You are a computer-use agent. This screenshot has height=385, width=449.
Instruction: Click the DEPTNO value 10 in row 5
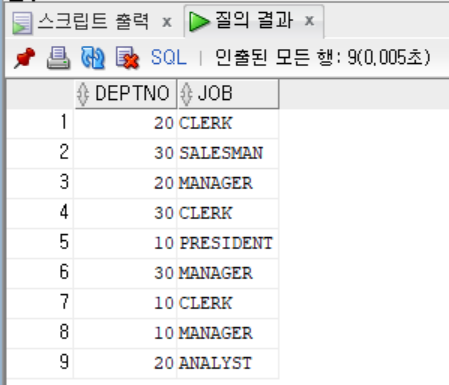click(125, 243)
